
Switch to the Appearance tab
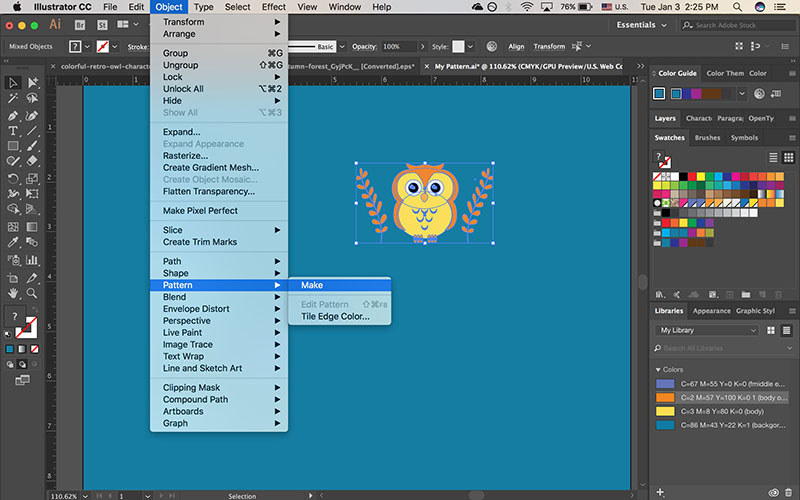[x=711, y=311]
